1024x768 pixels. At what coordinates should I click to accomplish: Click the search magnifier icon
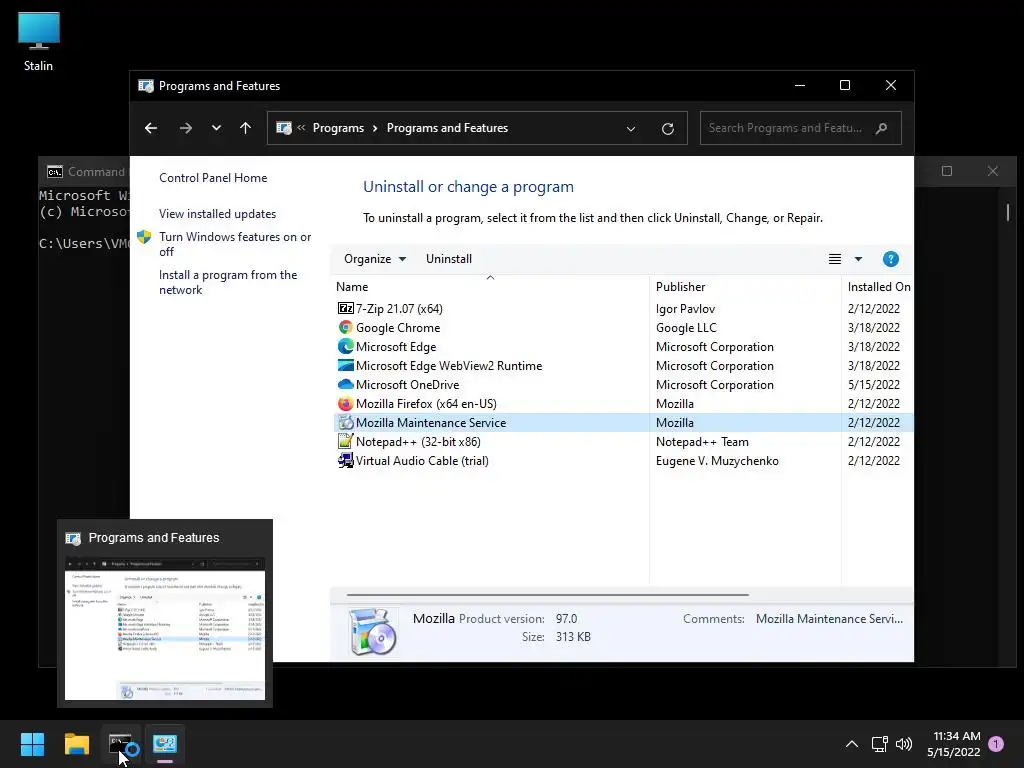click(x=881, y=128)
